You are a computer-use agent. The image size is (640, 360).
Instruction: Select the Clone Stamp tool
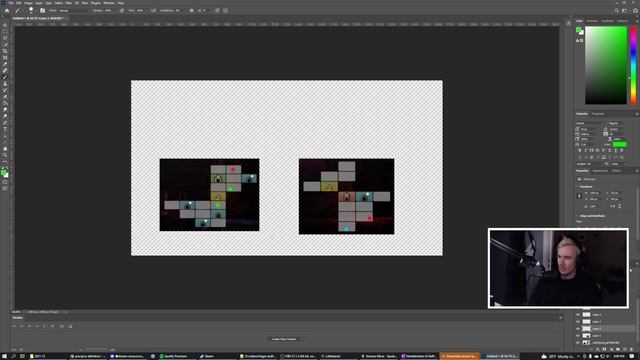pos(5,84)
